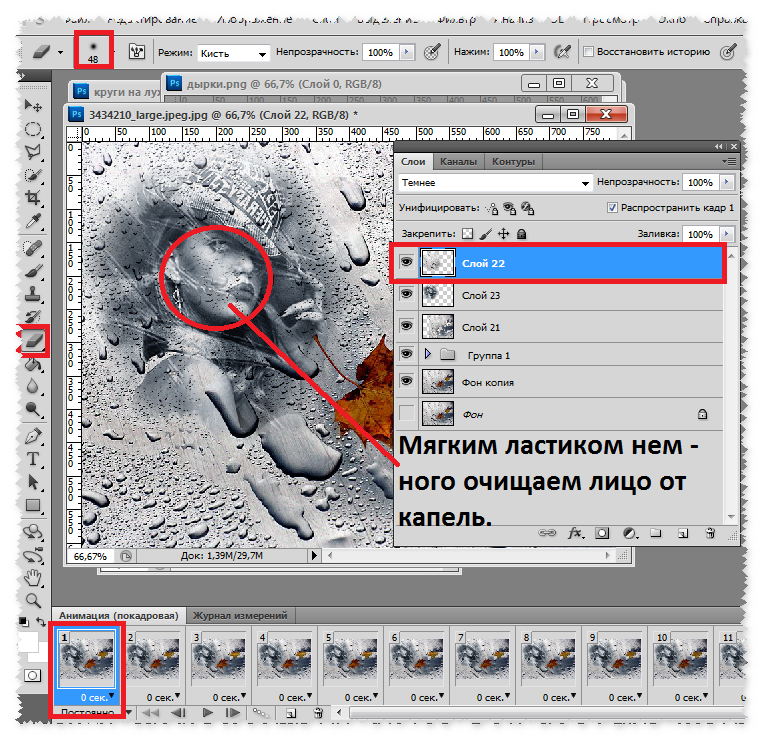Click the zoom percentage 66,67% field

pos(90,556)
